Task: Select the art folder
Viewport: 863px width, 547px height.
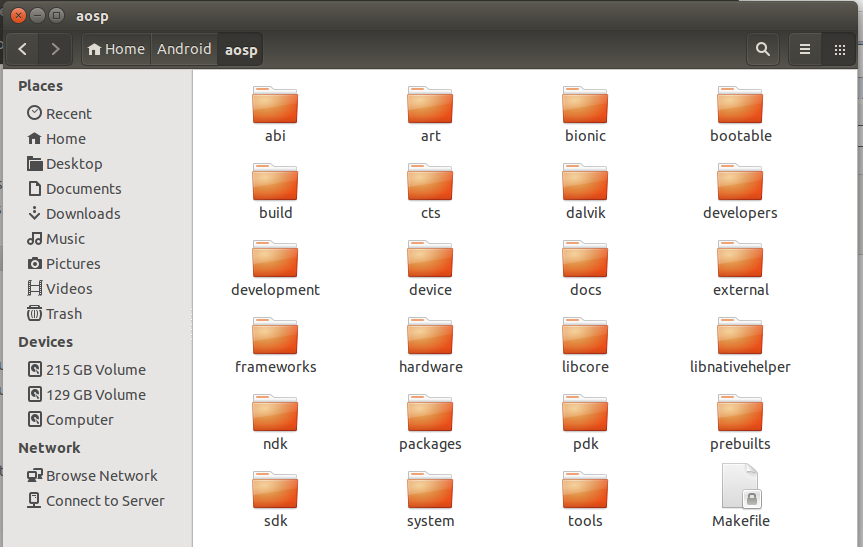Action: point(430,114)
